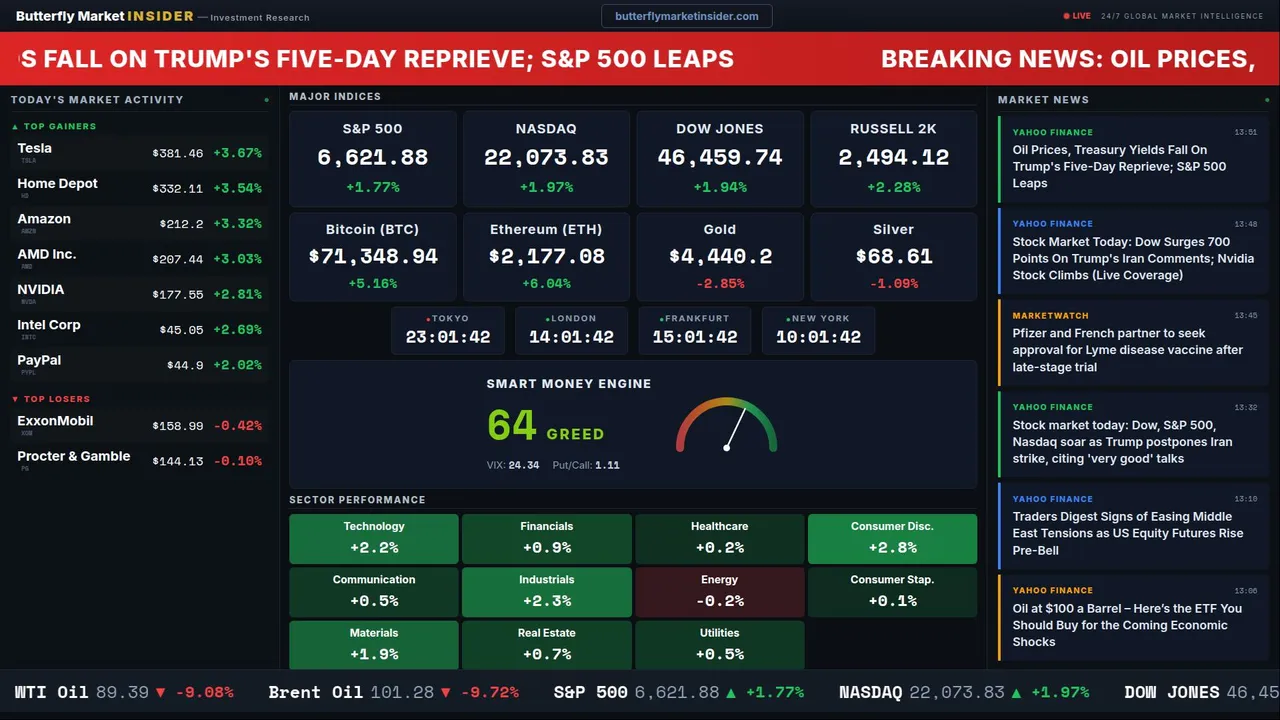Click the butterflymarketinsider.com URL box
Image resolution: width=1280 pixels, height=720 pixels.
click(686, 16)
